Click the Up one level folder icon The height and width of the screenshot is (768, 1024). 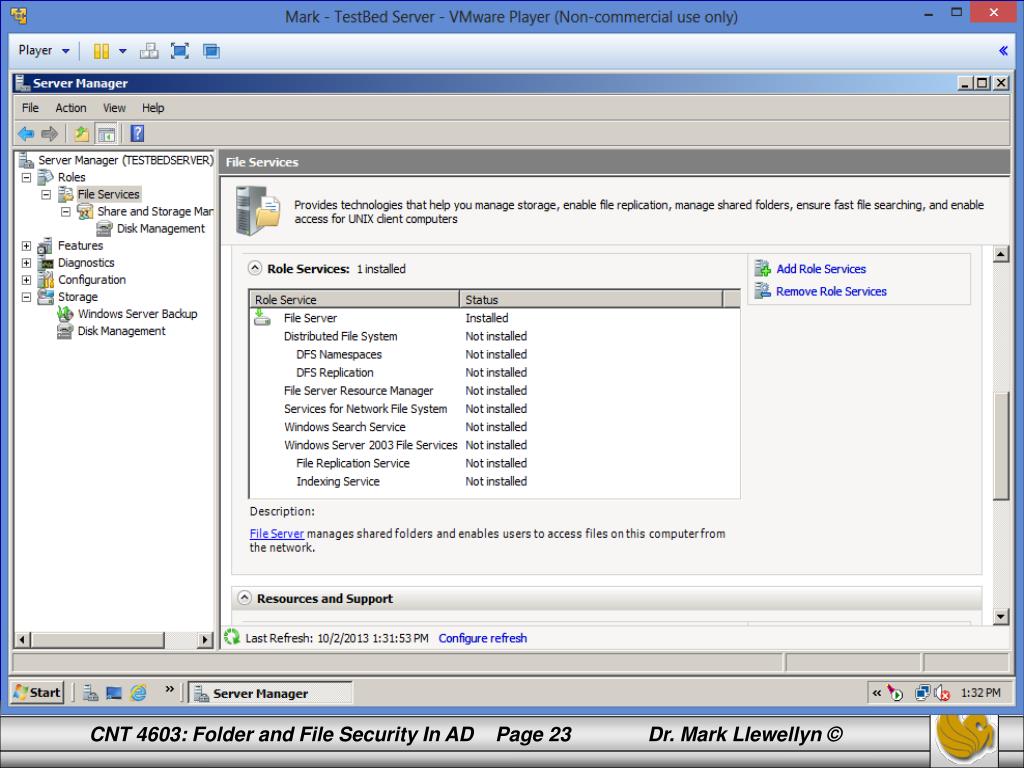point(81,134)
